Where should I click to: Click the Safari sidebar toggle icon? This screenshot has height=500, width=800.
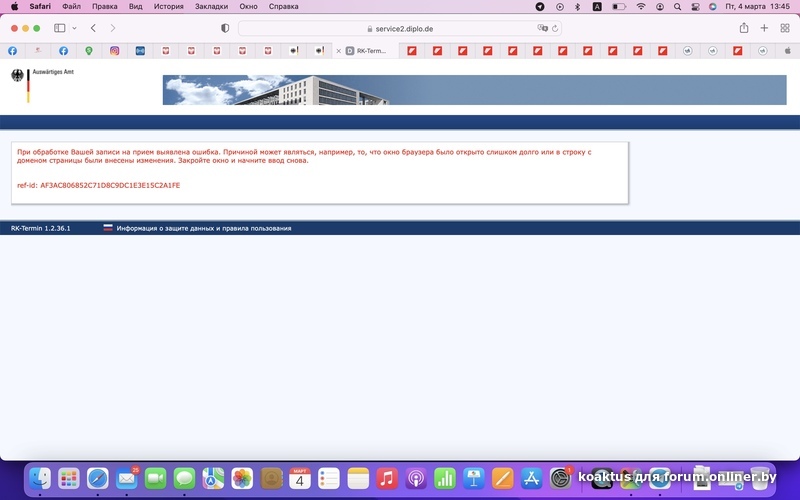coord(59,28)
